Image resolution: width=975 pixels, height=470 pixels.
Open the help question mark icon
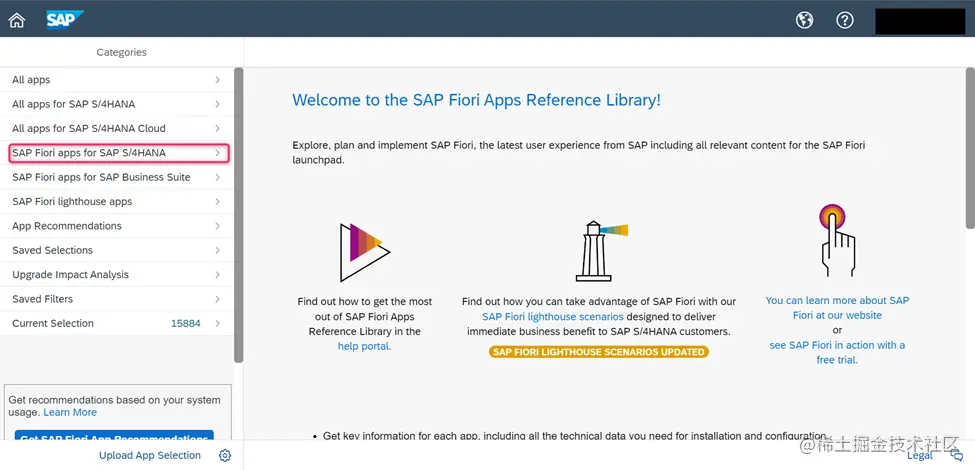pos(844,20)
